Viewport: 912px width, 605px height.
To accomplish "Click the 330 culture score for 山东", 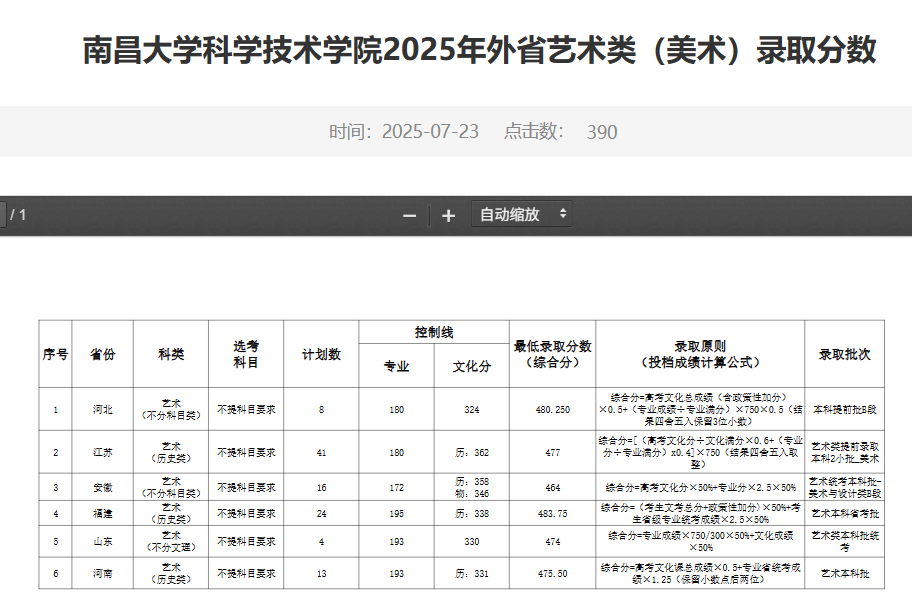I will (x=472, y=542).
